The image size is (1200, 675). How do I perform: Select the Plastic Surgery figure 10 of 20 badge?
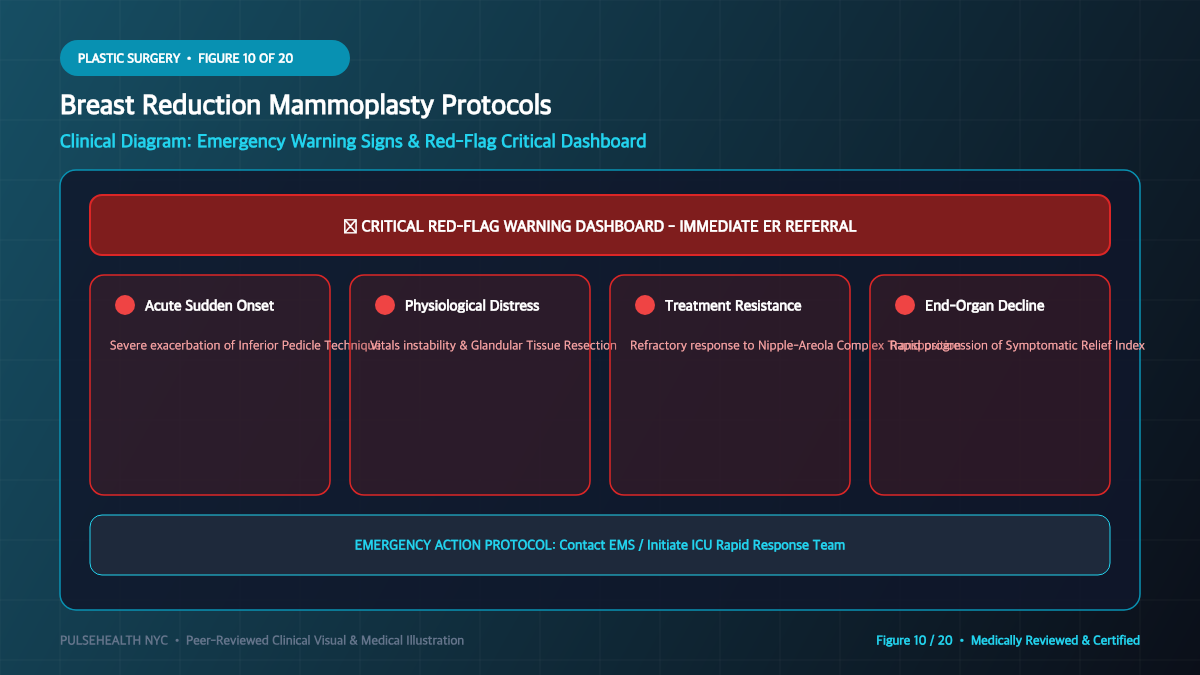(205, 58)
